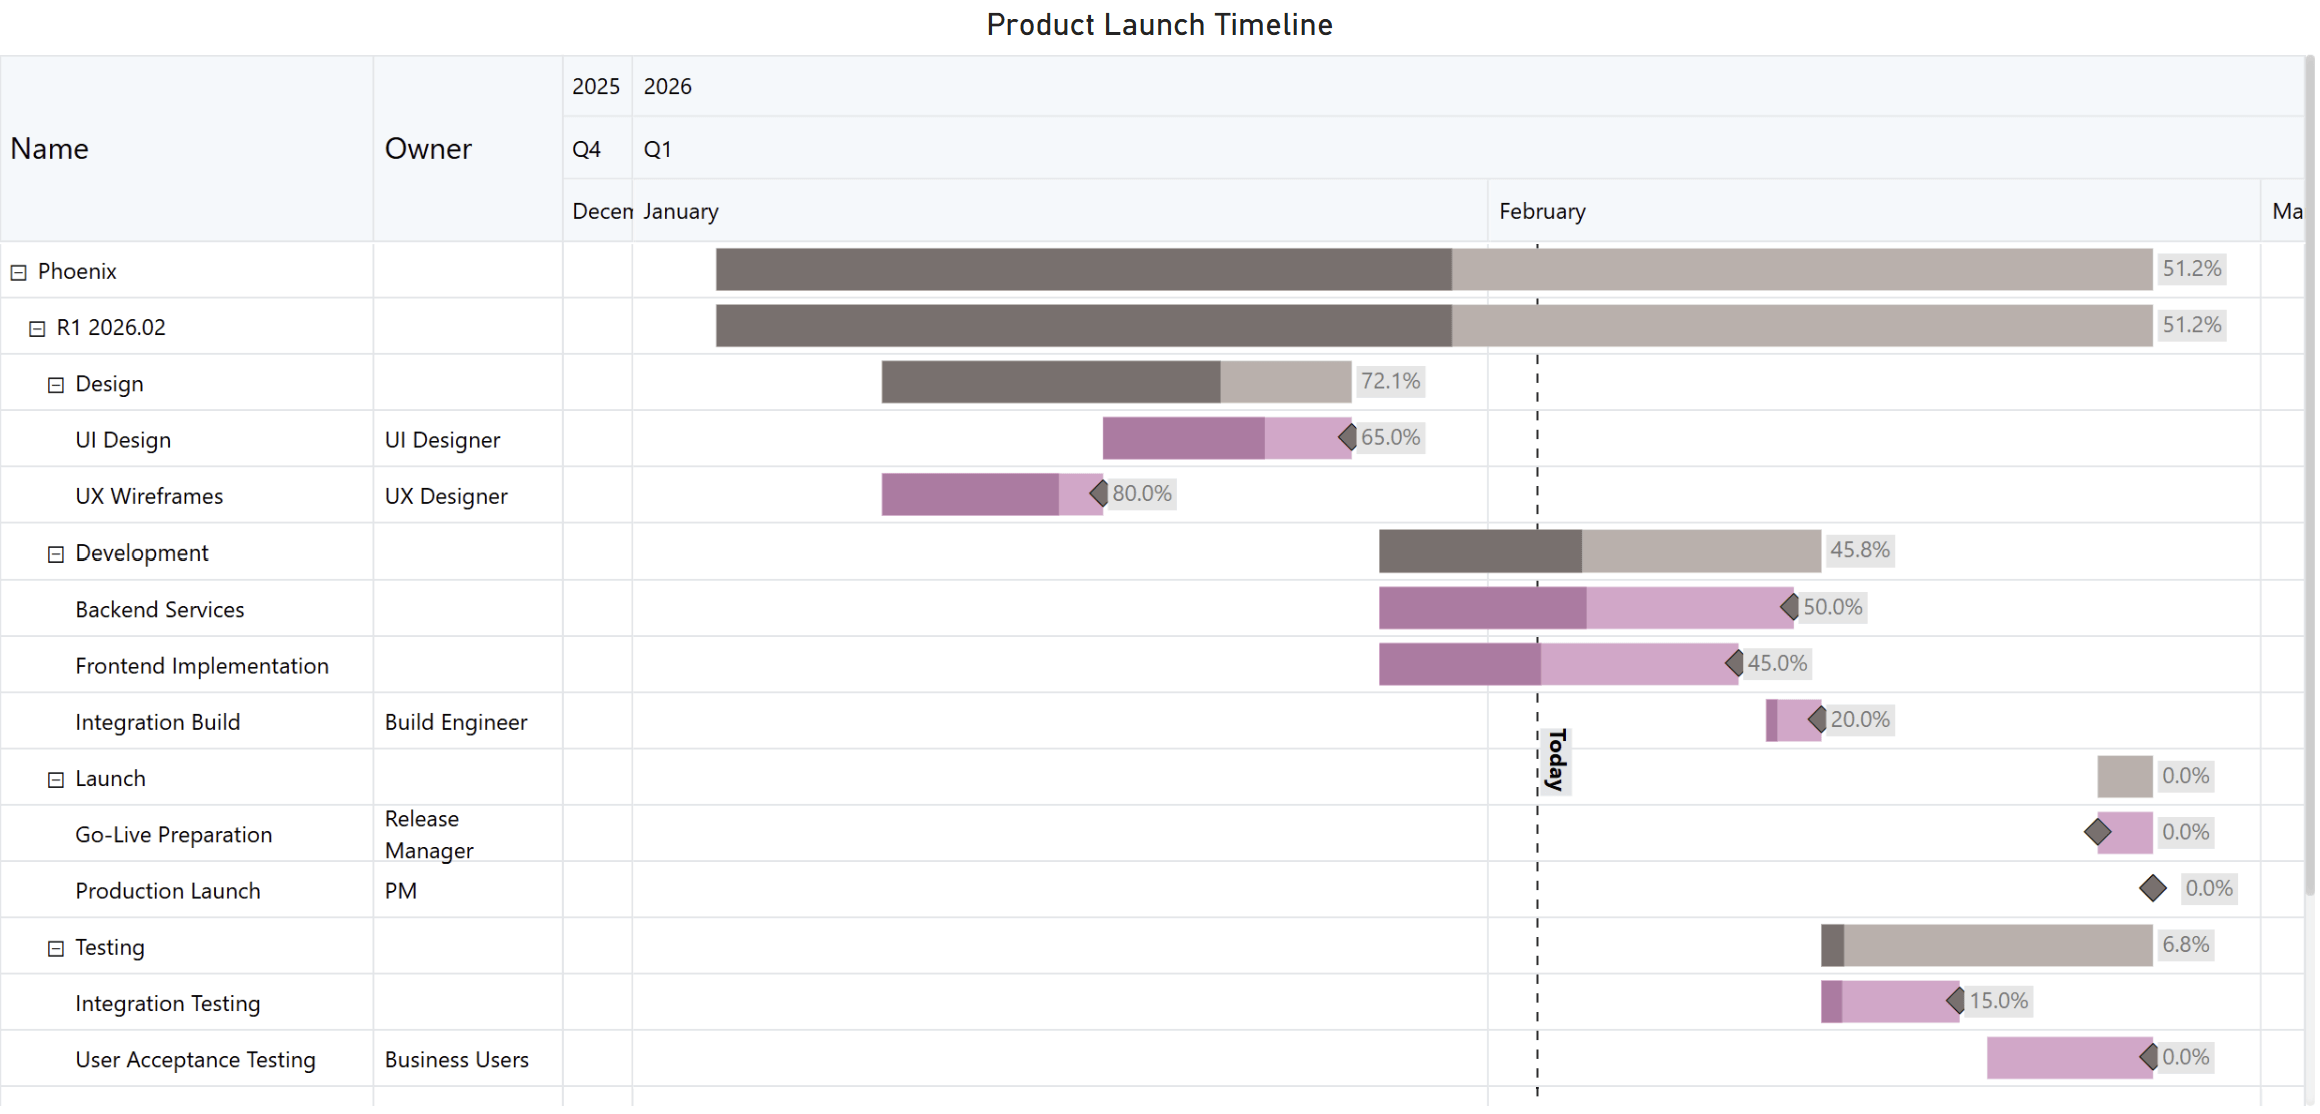
Task: Collapse the Design task group
Action: click(56, 385)
